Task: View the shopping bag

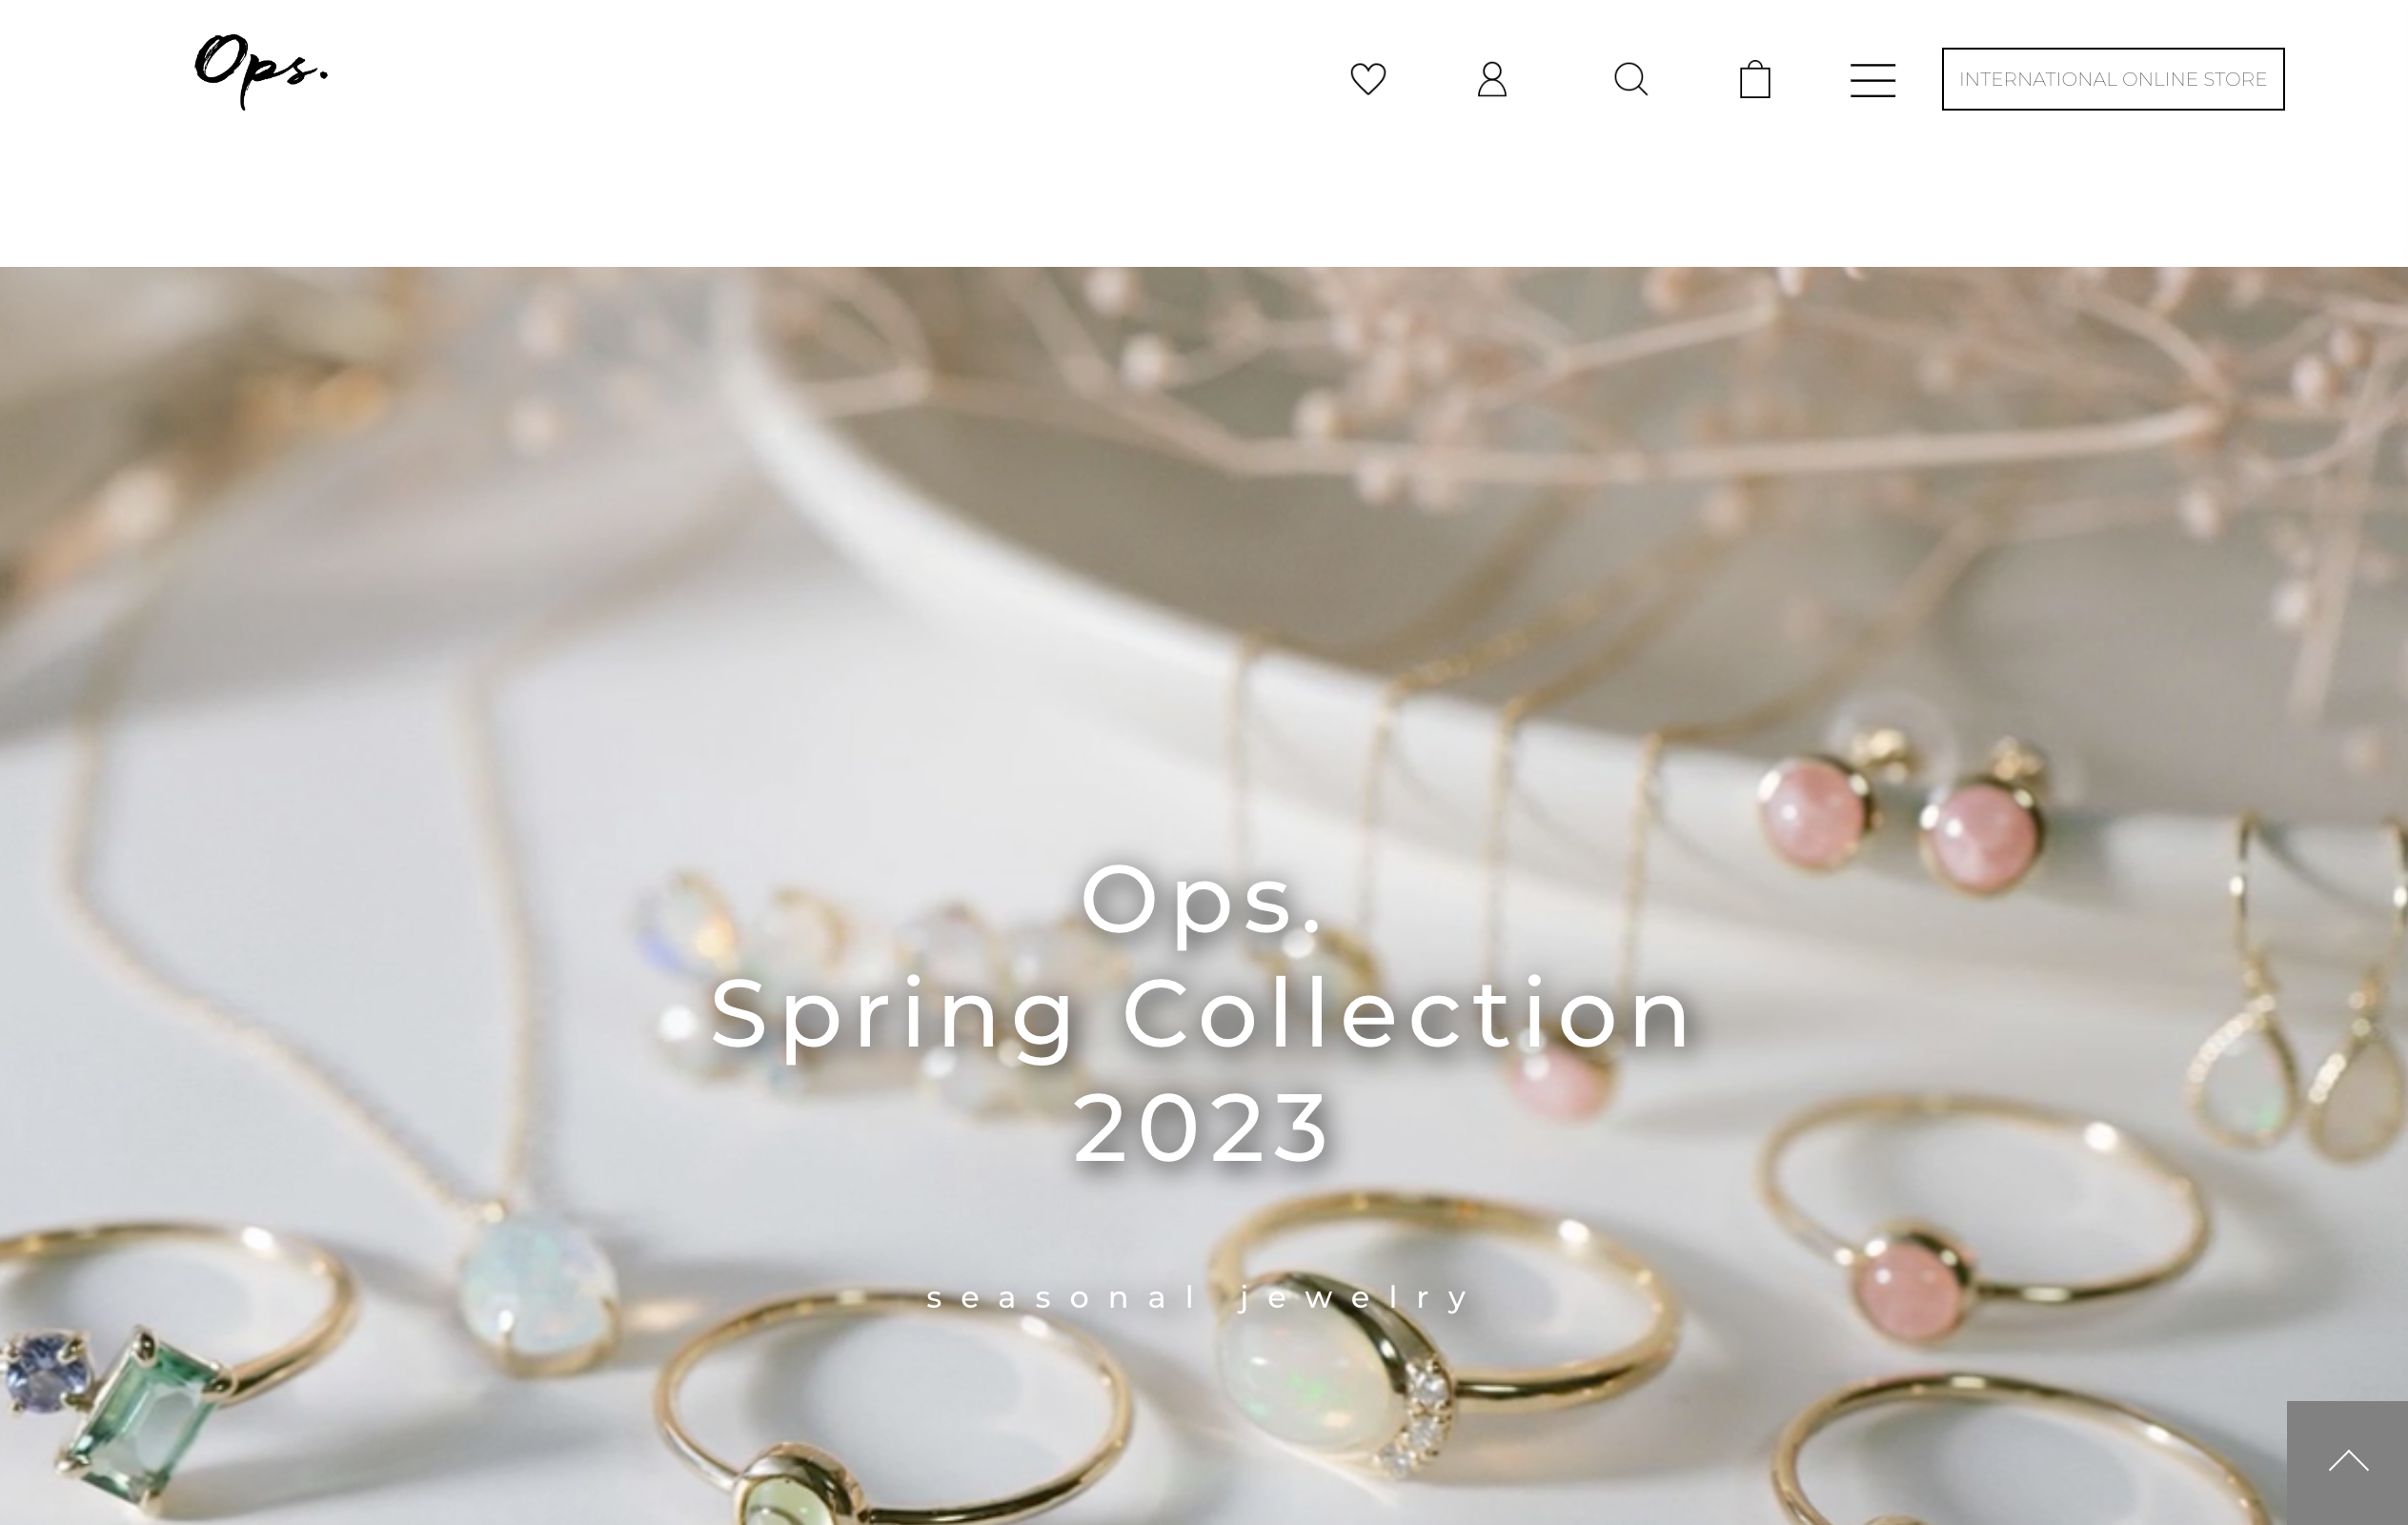Action: tap(1755, 79)
